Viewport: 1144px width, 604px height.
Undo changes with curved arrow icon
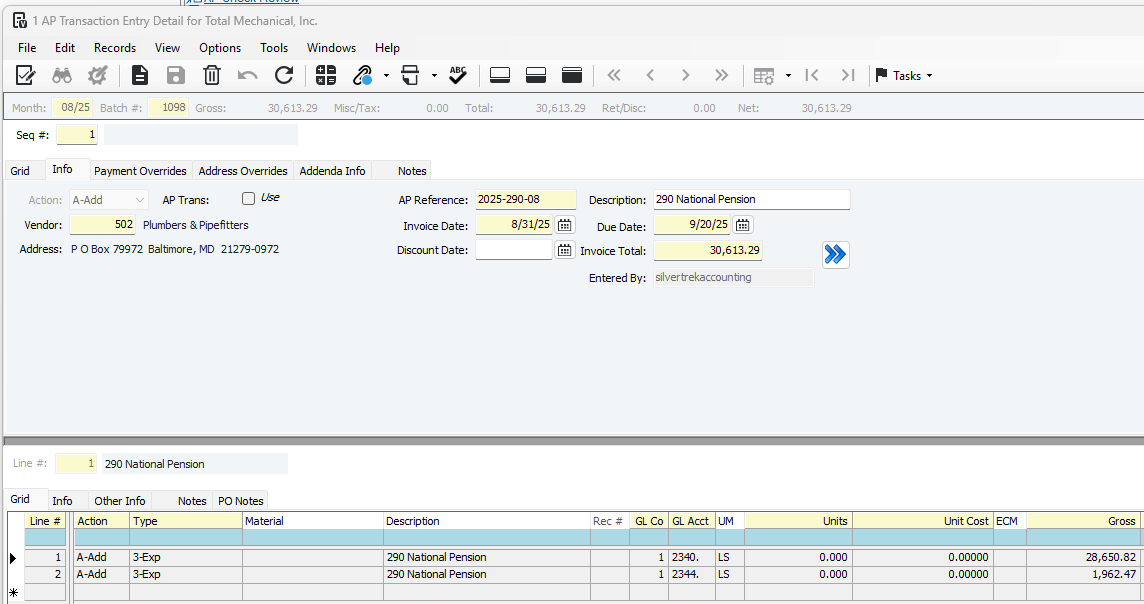(x=247, y=75)
